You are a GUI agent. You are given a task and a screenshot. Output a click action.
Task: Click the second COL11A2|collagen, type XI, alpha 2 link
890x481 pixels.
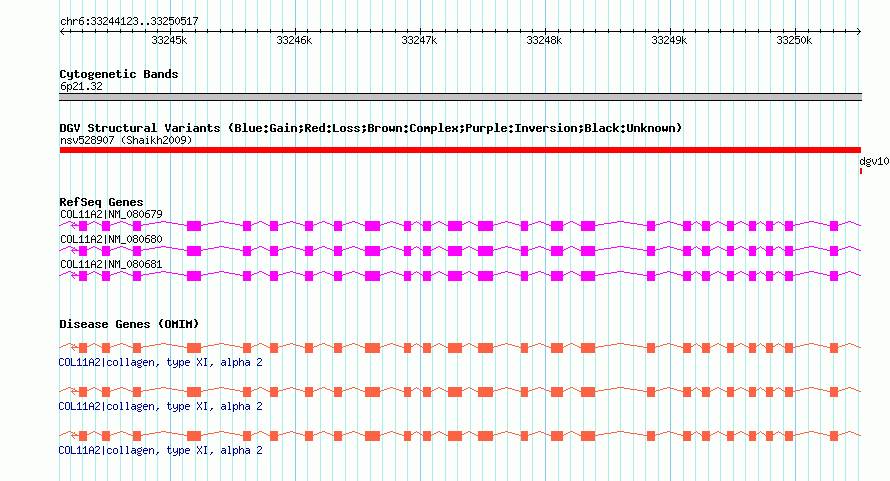click(x=161, y=407)
